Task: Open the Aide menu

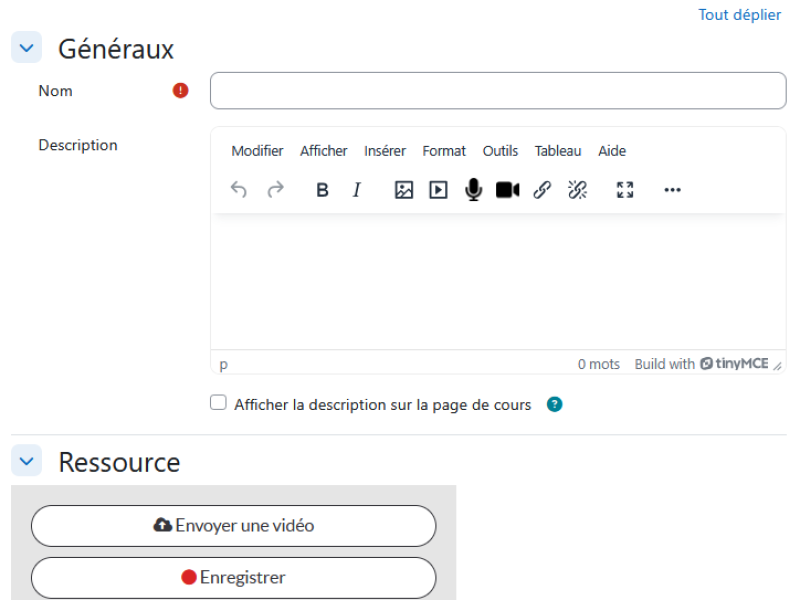Action: click(x=612, y=151)
